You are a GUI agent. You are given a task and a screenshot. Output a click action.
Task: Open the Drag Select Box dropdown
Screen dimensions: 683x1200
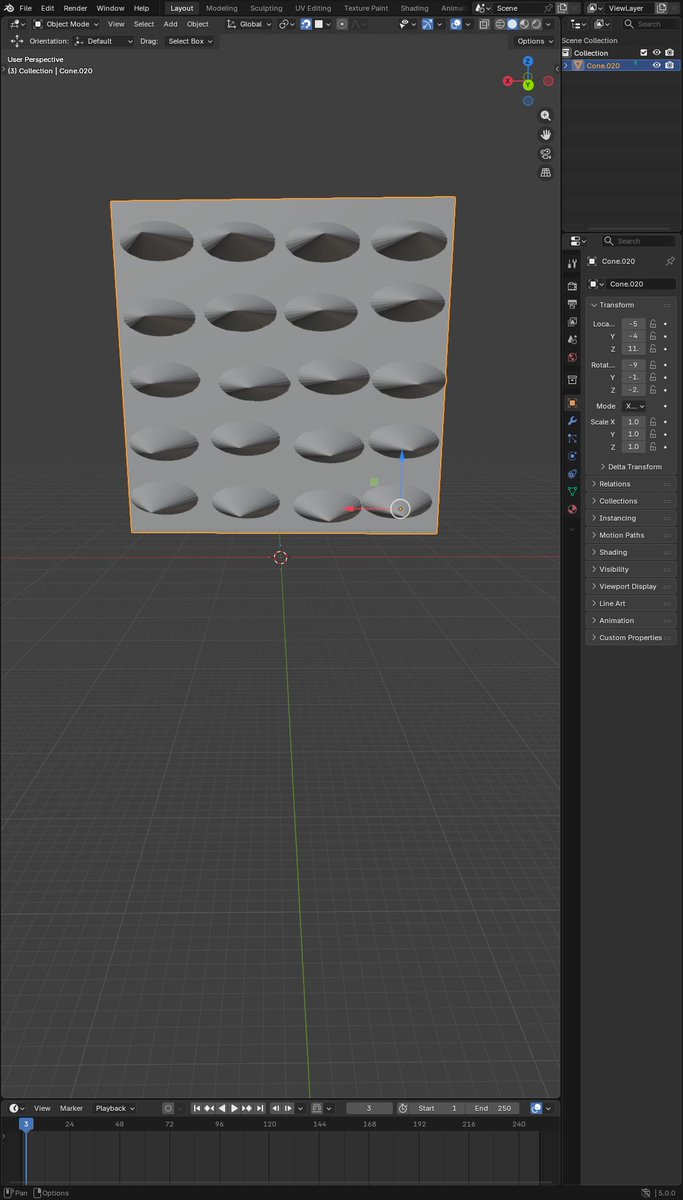[190, 41]
